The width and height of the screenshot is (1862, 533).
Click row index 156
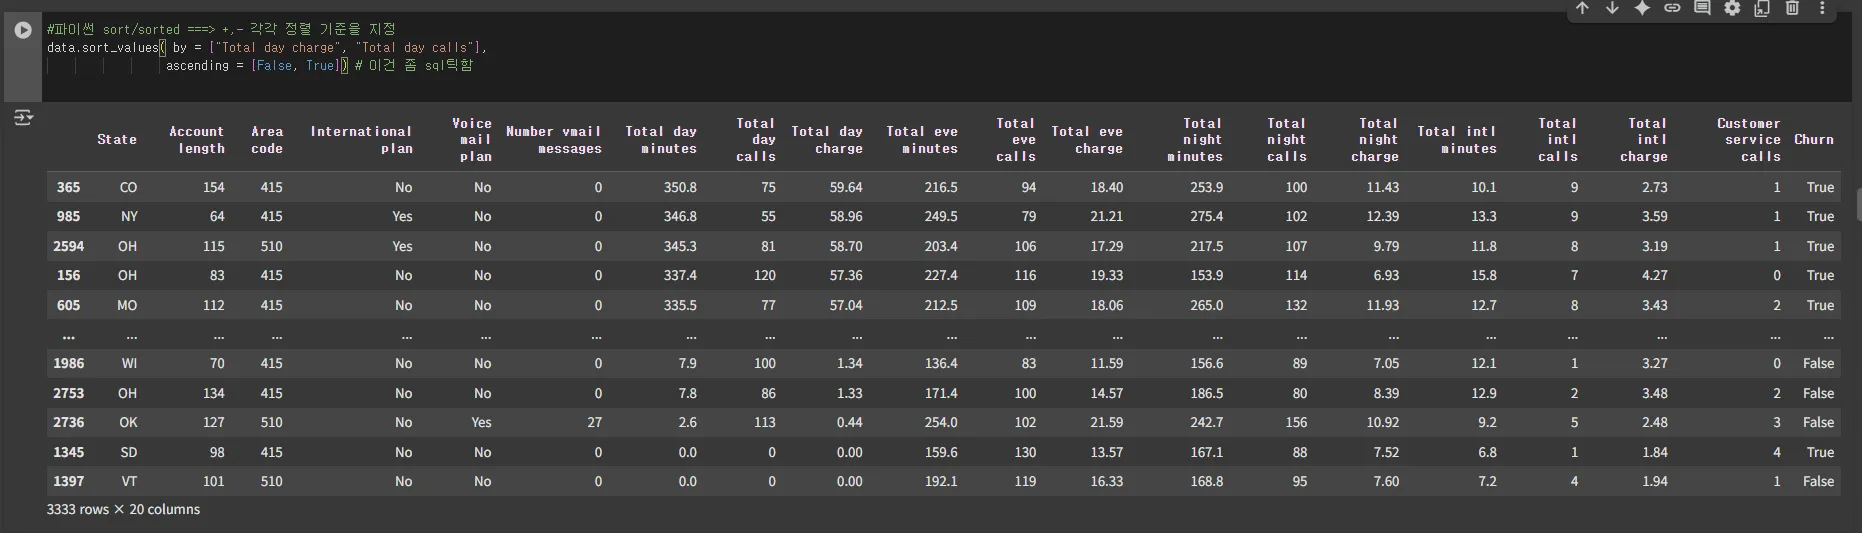pyautogui.click(x=68, y=275)
